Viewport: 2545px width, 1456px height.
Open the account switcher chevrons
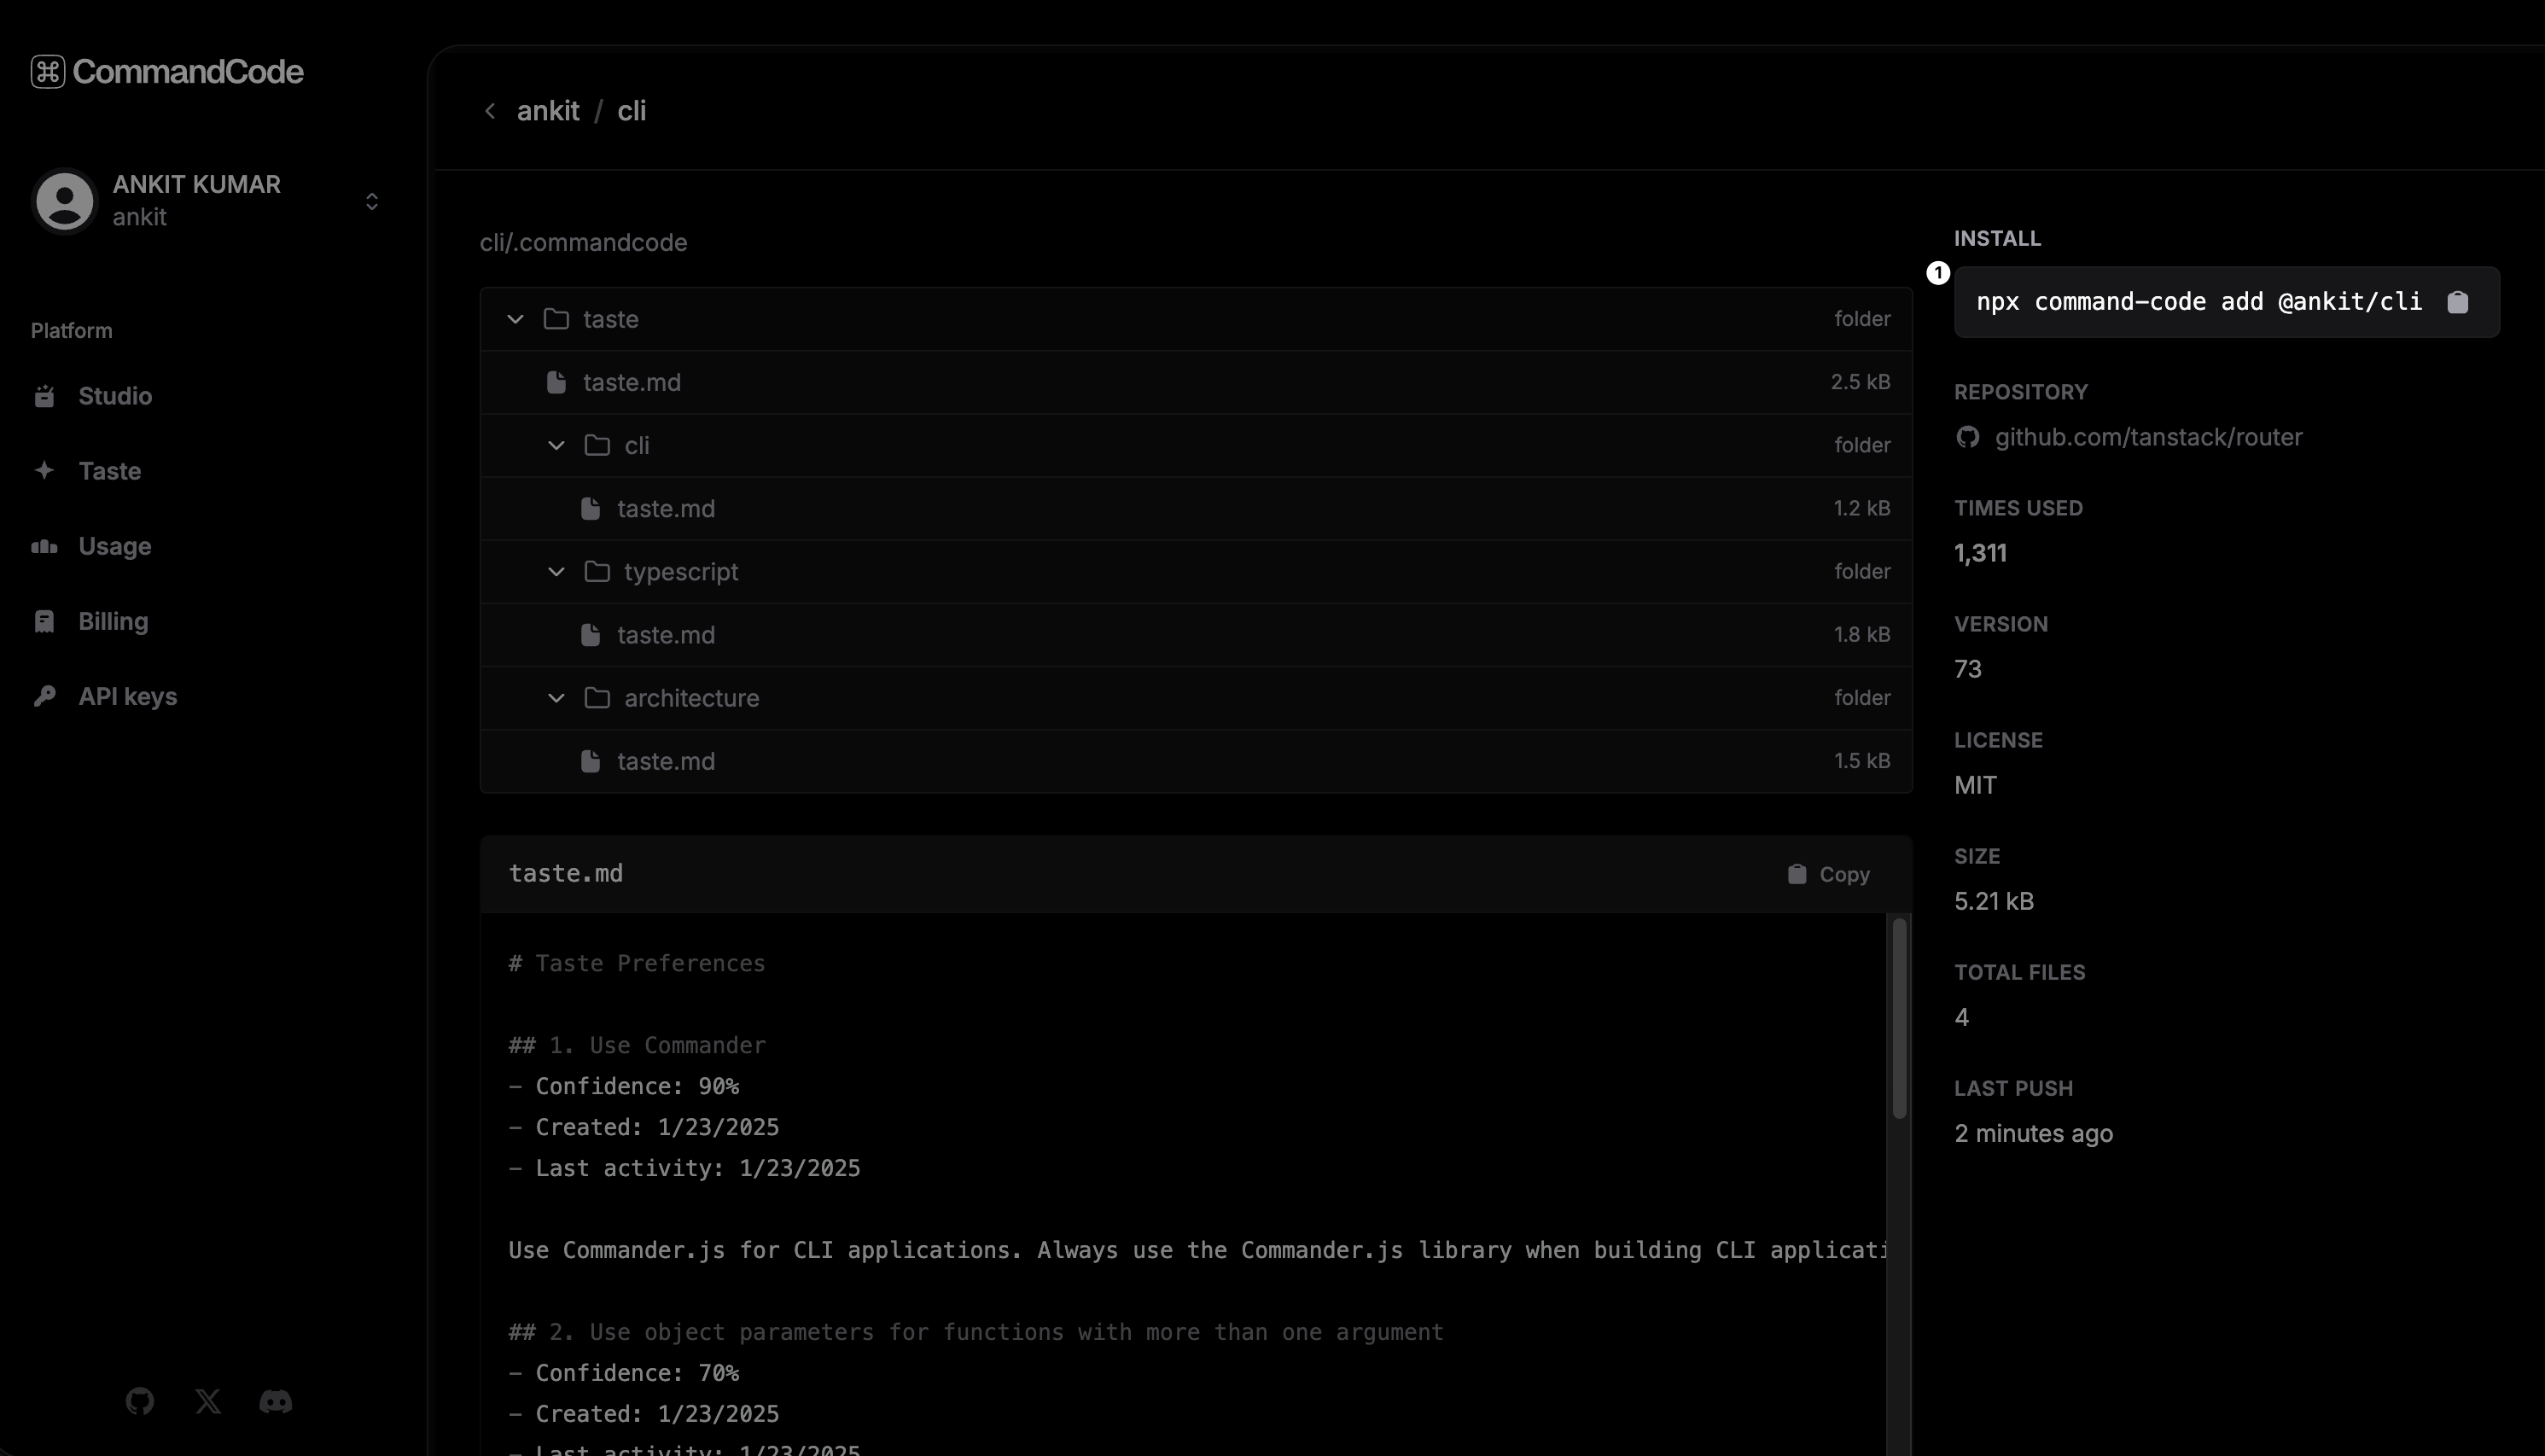pos(372,202)
